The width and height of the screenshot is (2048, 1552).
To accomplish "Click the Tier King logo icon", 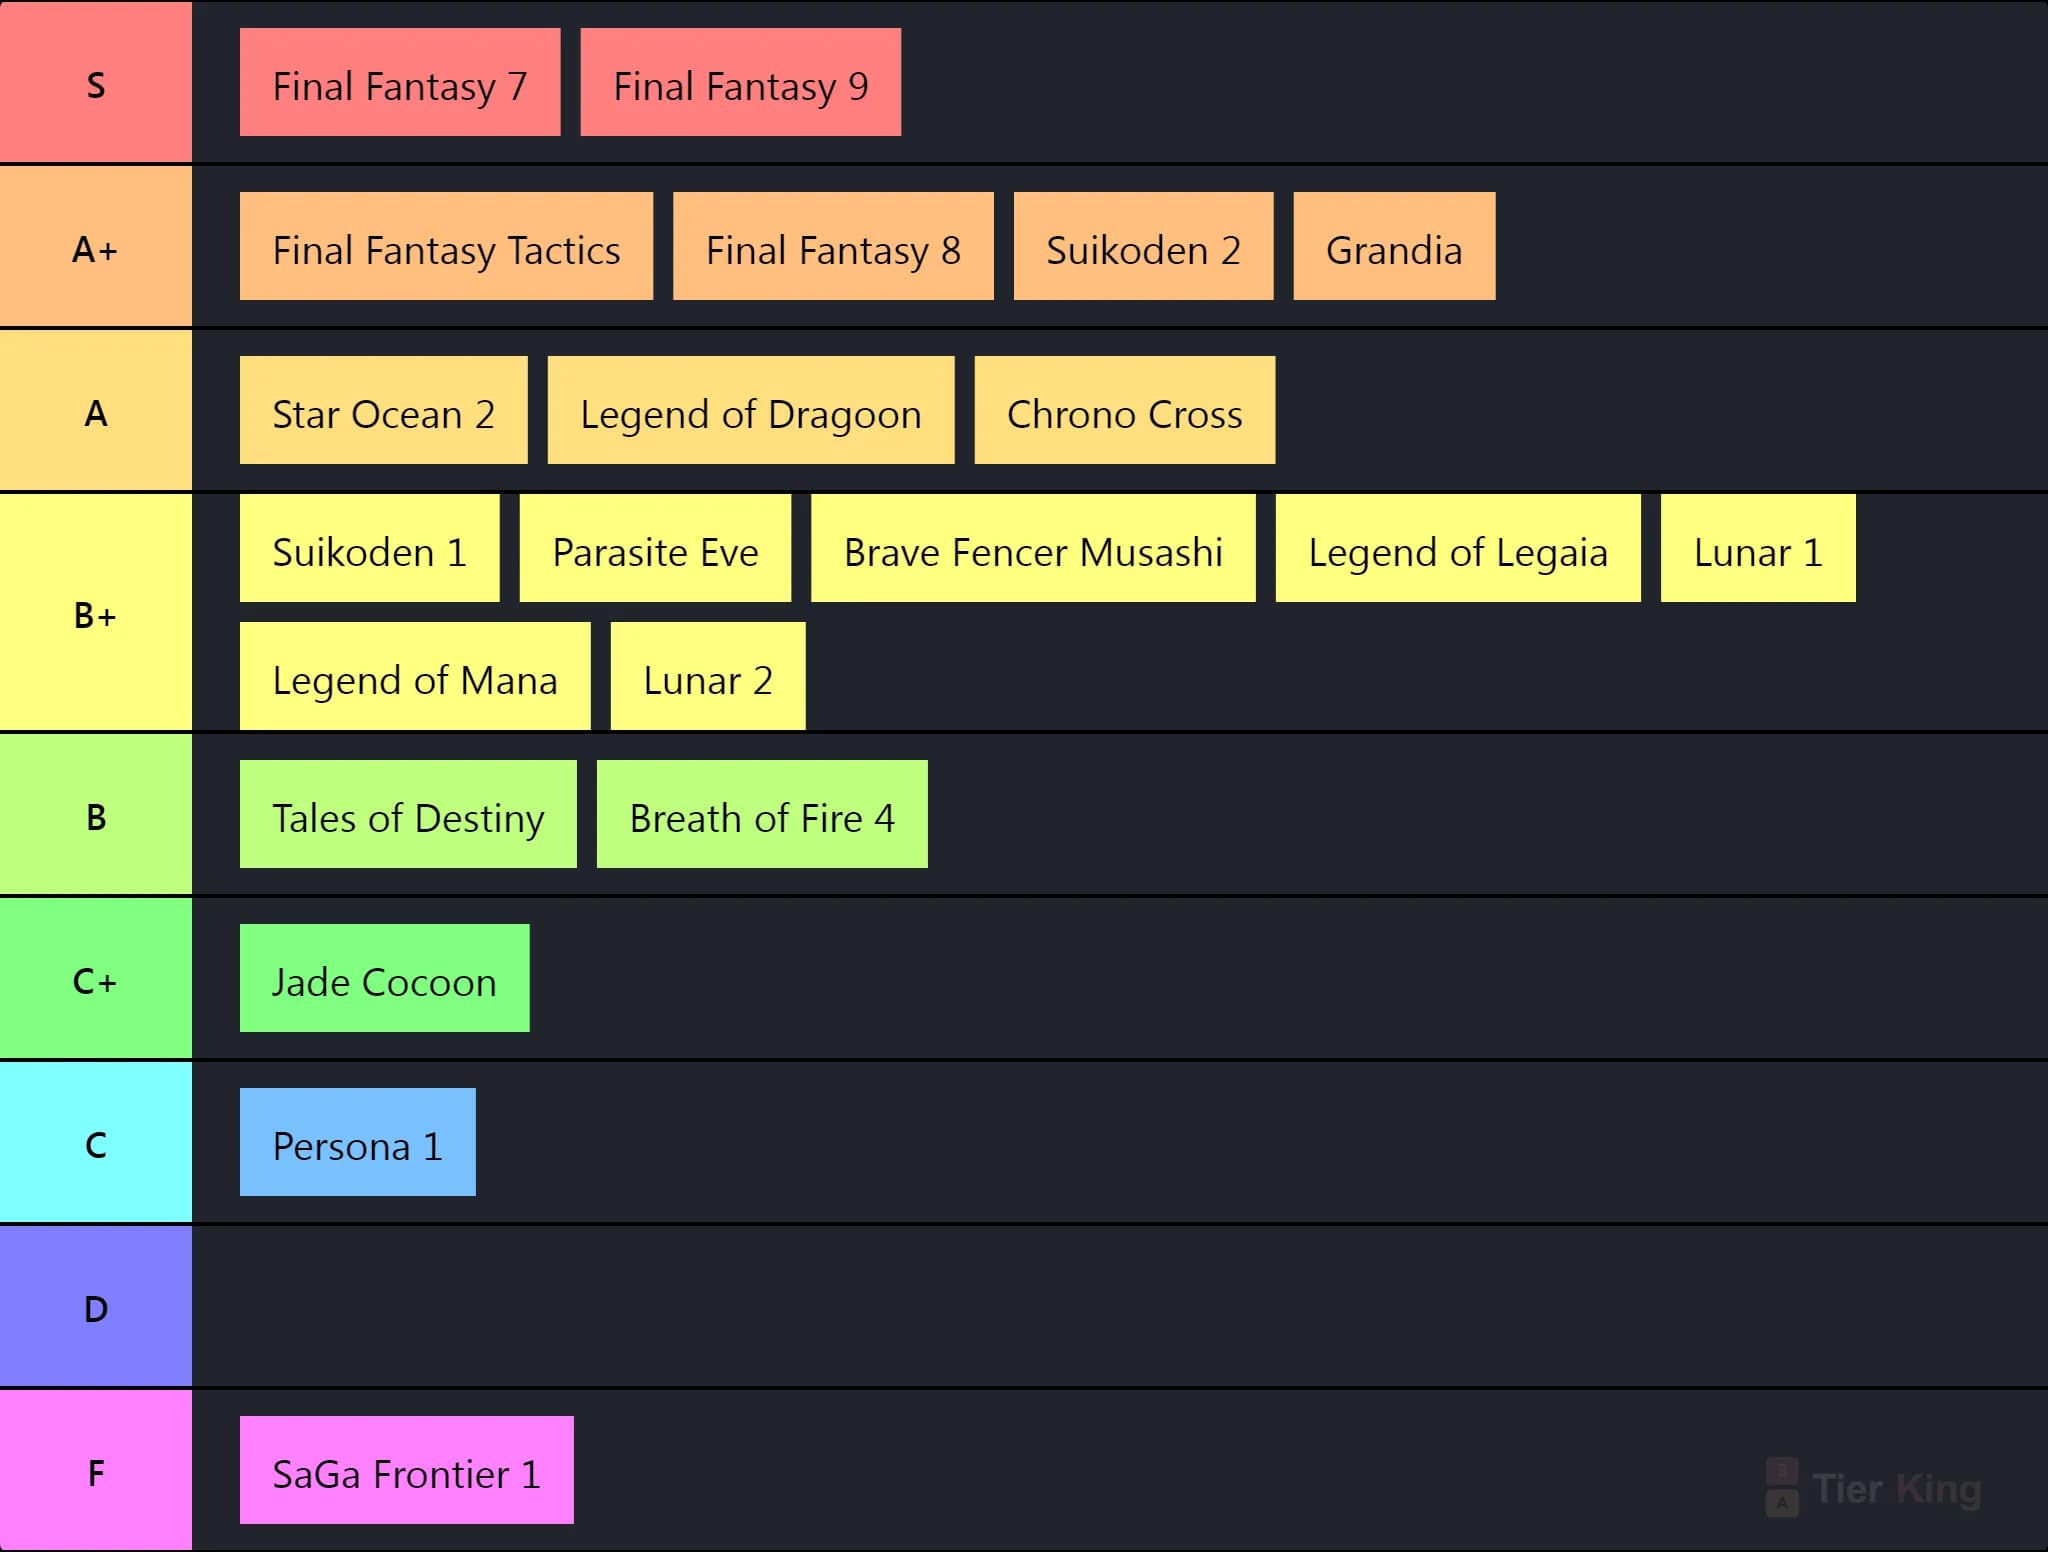I will click(x=1782, y=1487).
